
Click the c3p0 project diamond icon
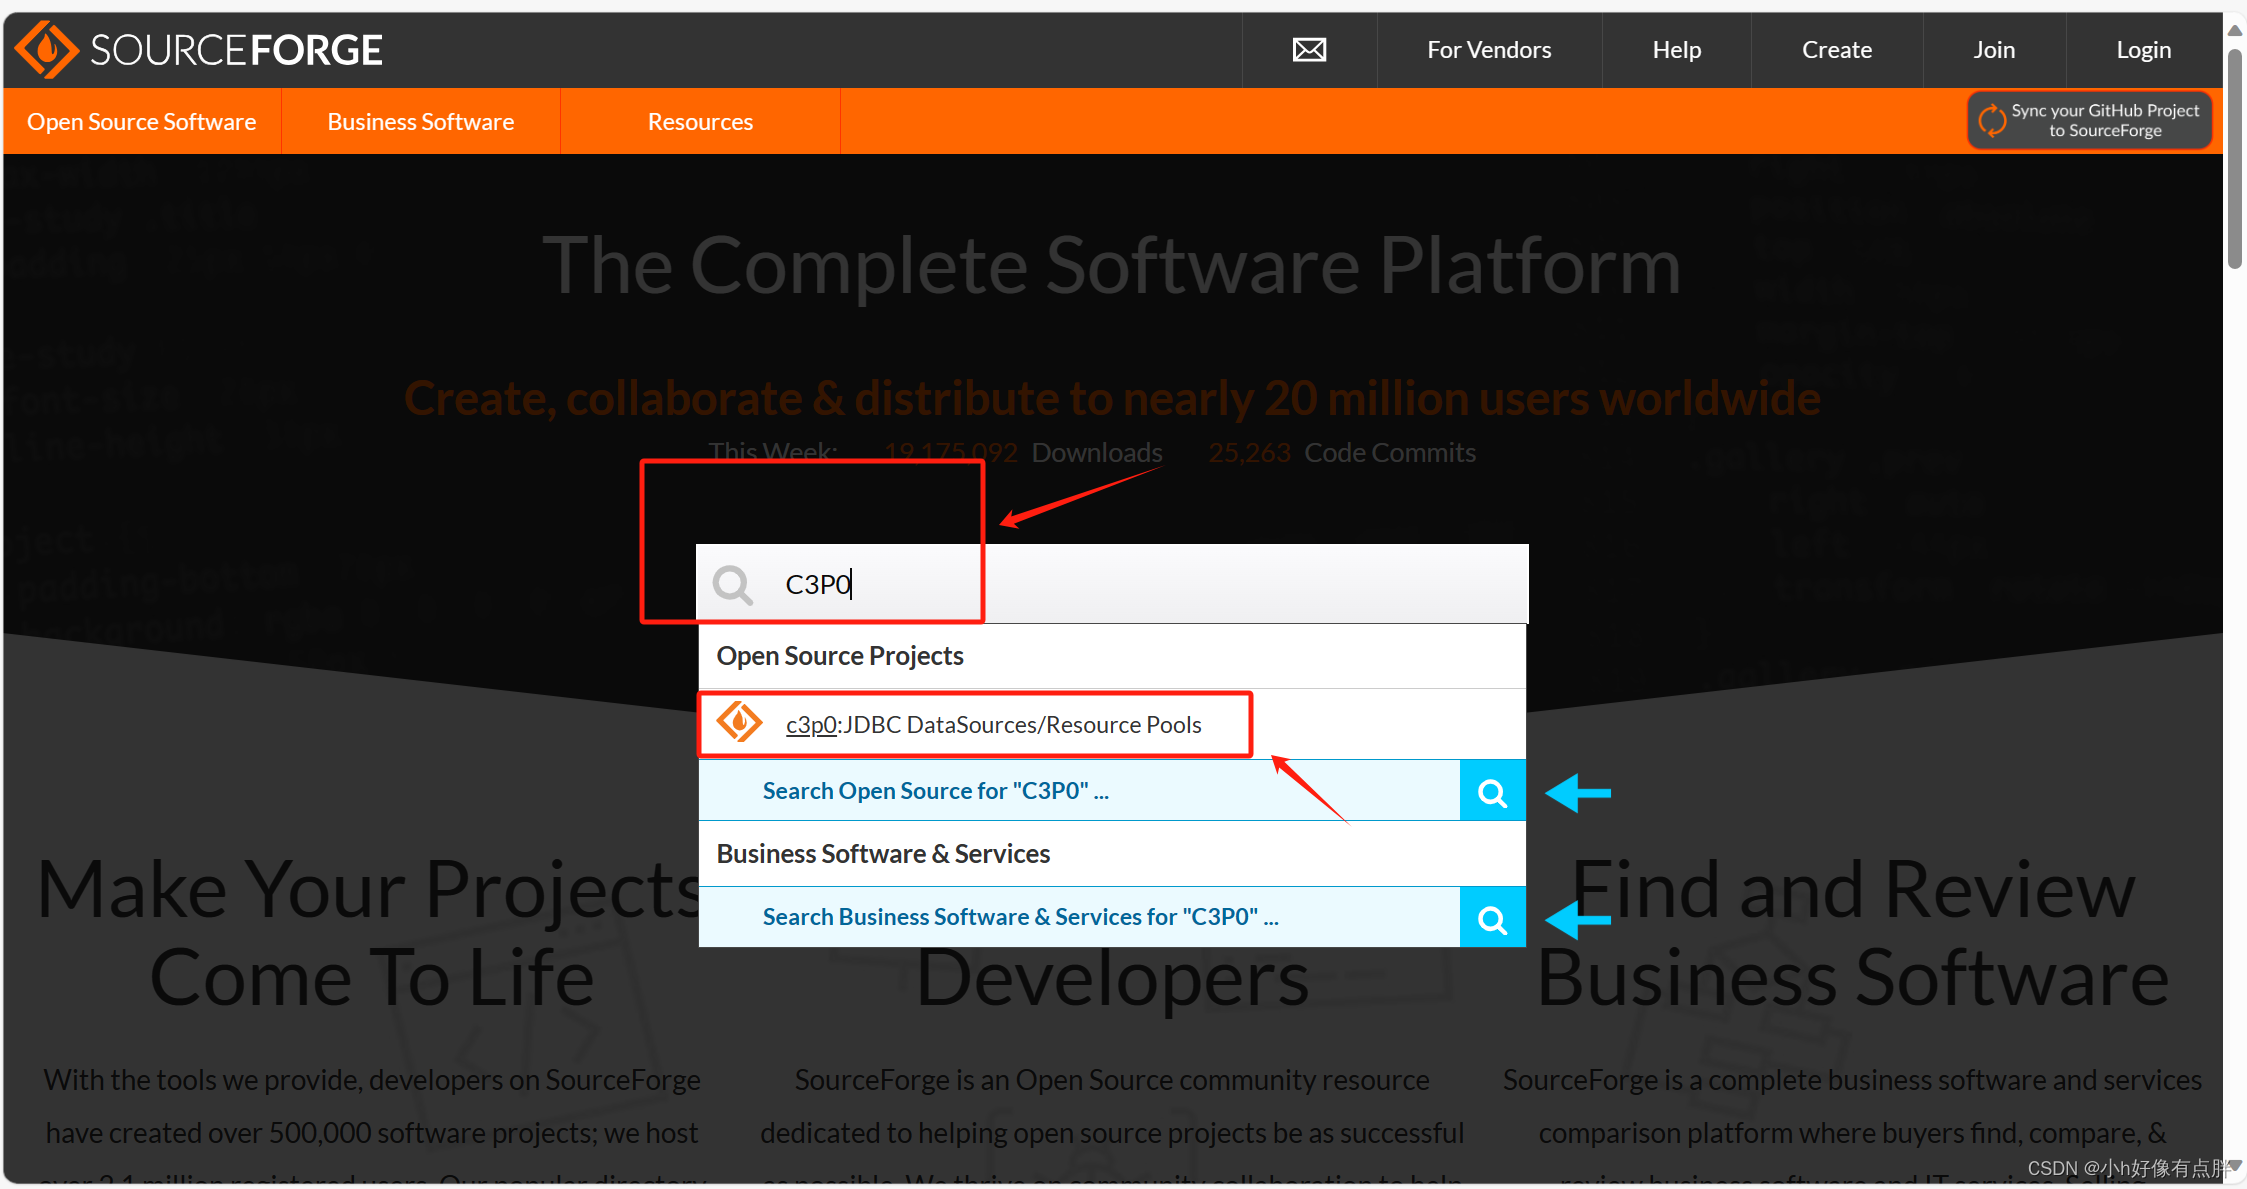click(740, 722)
